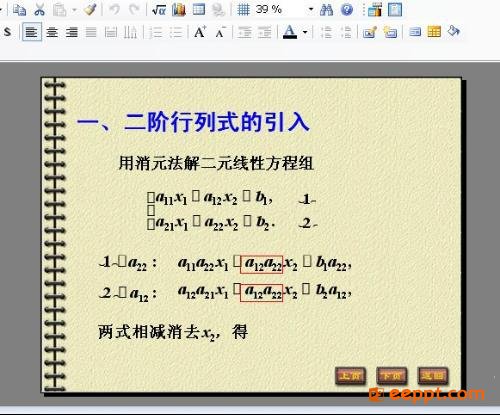Screen dimensions: 500x415
Task: Open the Font Color dropdown arrow
Action: [x=305, y=32]
